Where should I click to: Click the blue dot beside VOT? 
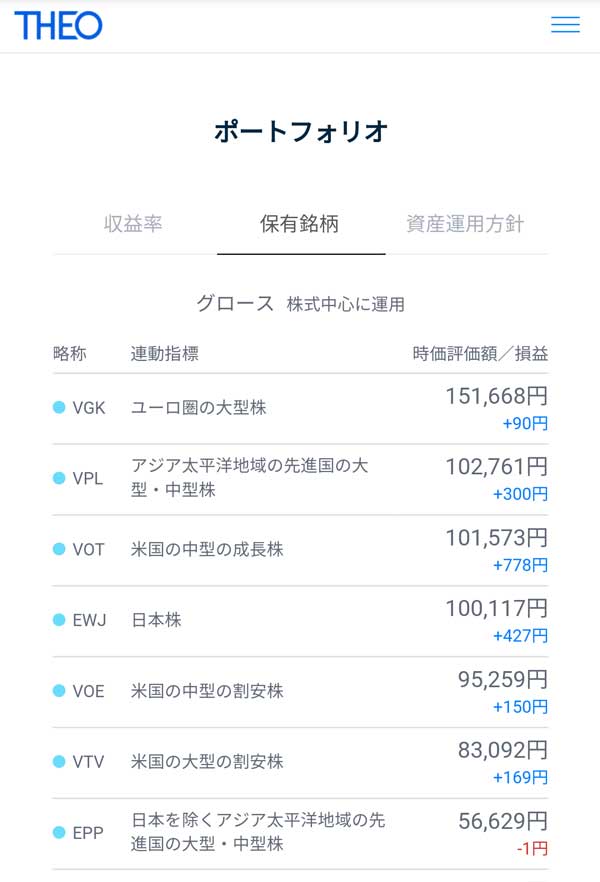(x=59, y=549)
